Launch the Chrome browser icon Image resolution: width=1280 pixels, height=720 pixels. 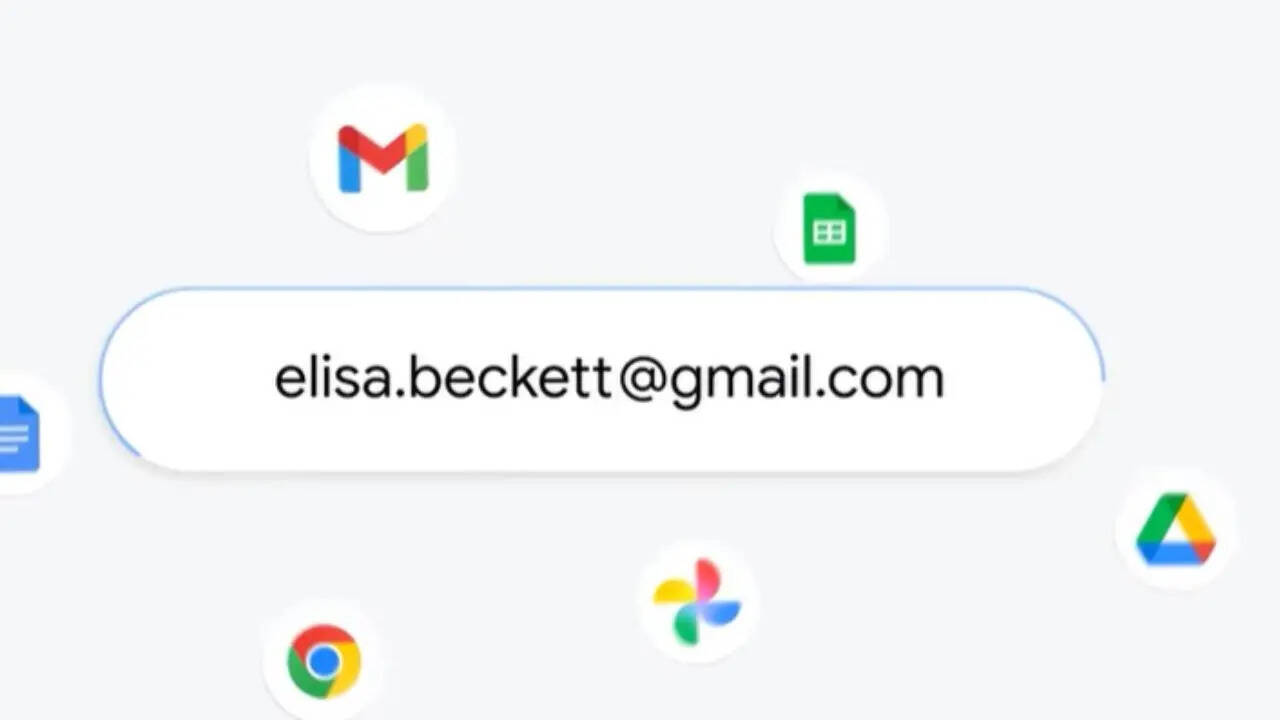(324, 661)
